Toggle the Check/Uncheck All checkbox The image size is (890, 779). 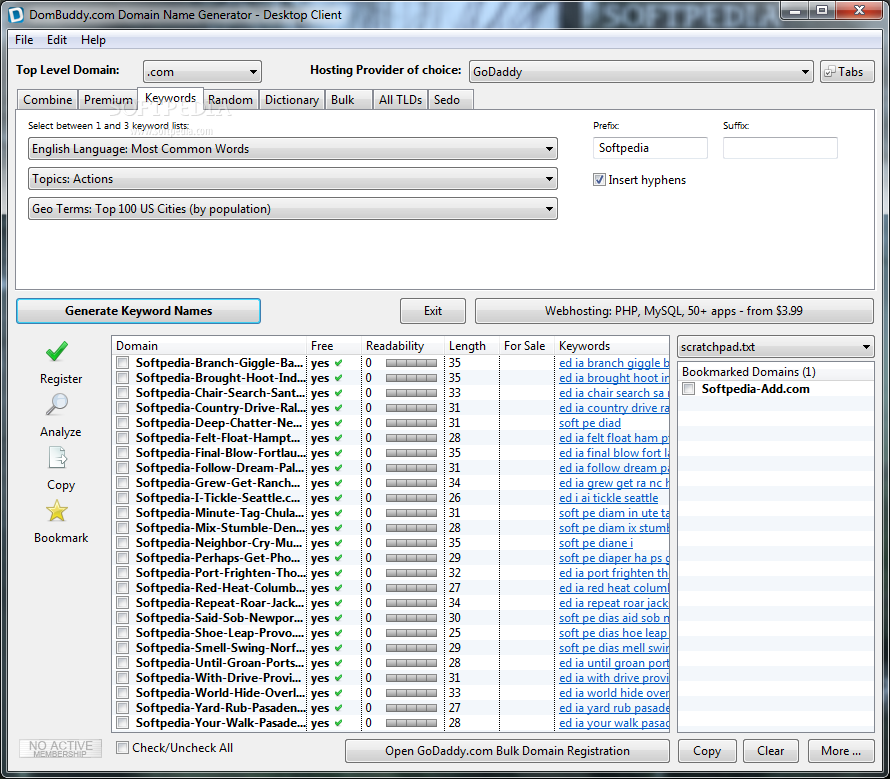(x=122, y=748)
